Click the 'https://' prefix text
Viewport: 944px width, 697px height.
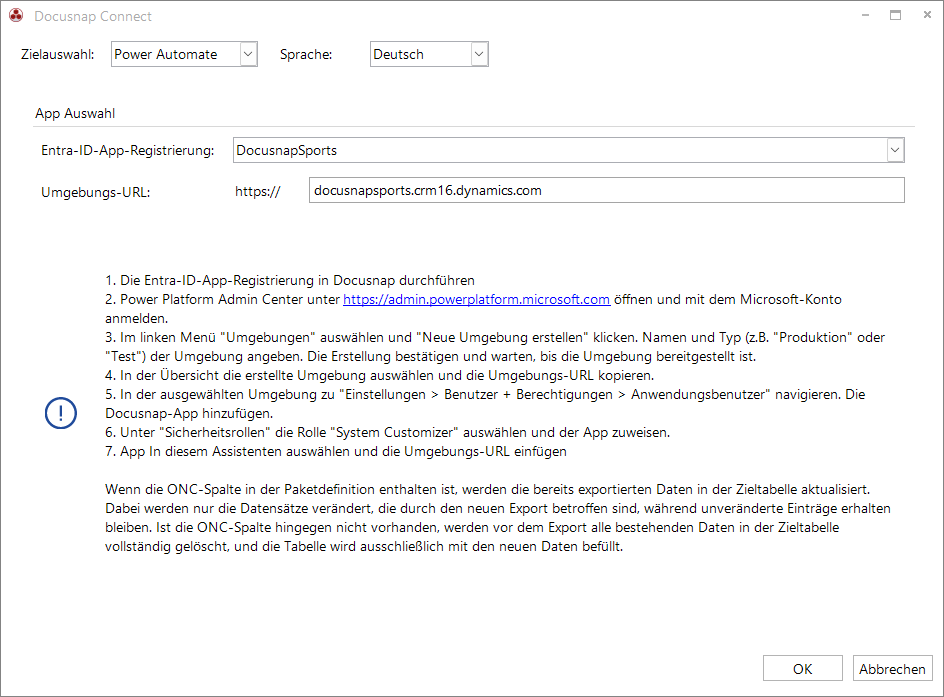[258, 191]
